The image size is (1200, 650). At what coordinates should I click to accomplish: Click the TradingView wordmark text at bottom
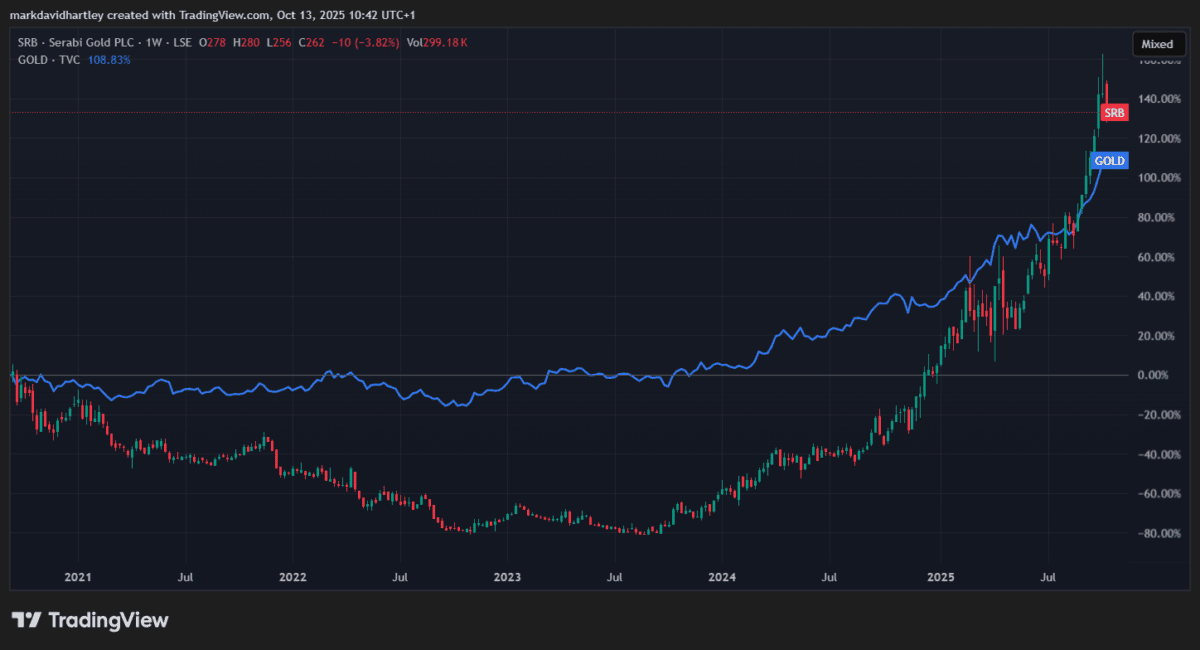[x=110, y=621]
